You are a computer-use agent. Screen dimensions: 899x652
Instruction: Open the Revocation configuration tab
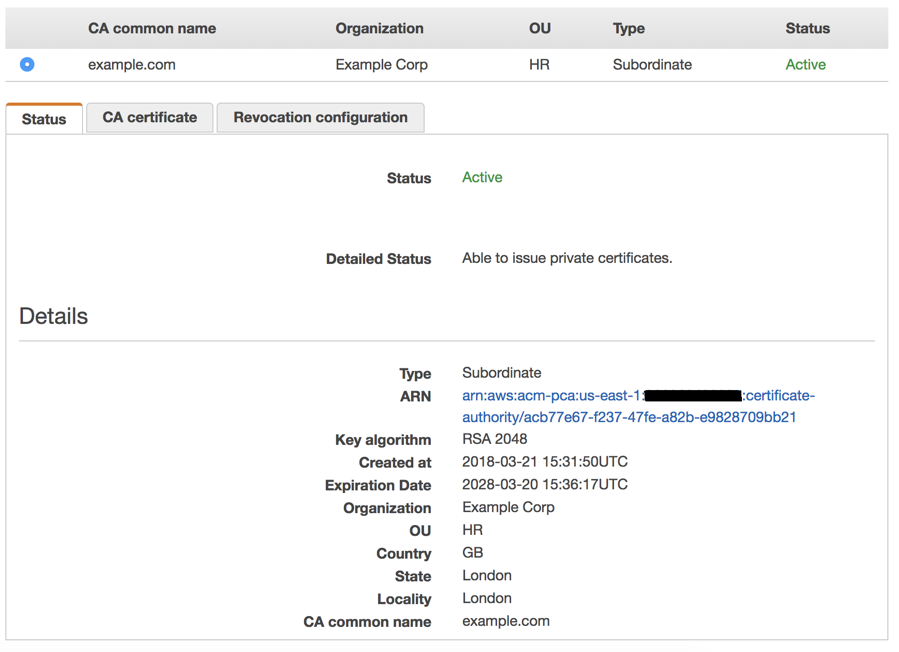320,117
